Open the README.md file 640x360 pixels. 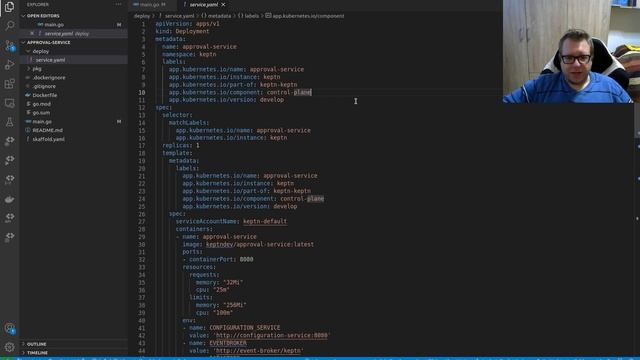48,130
